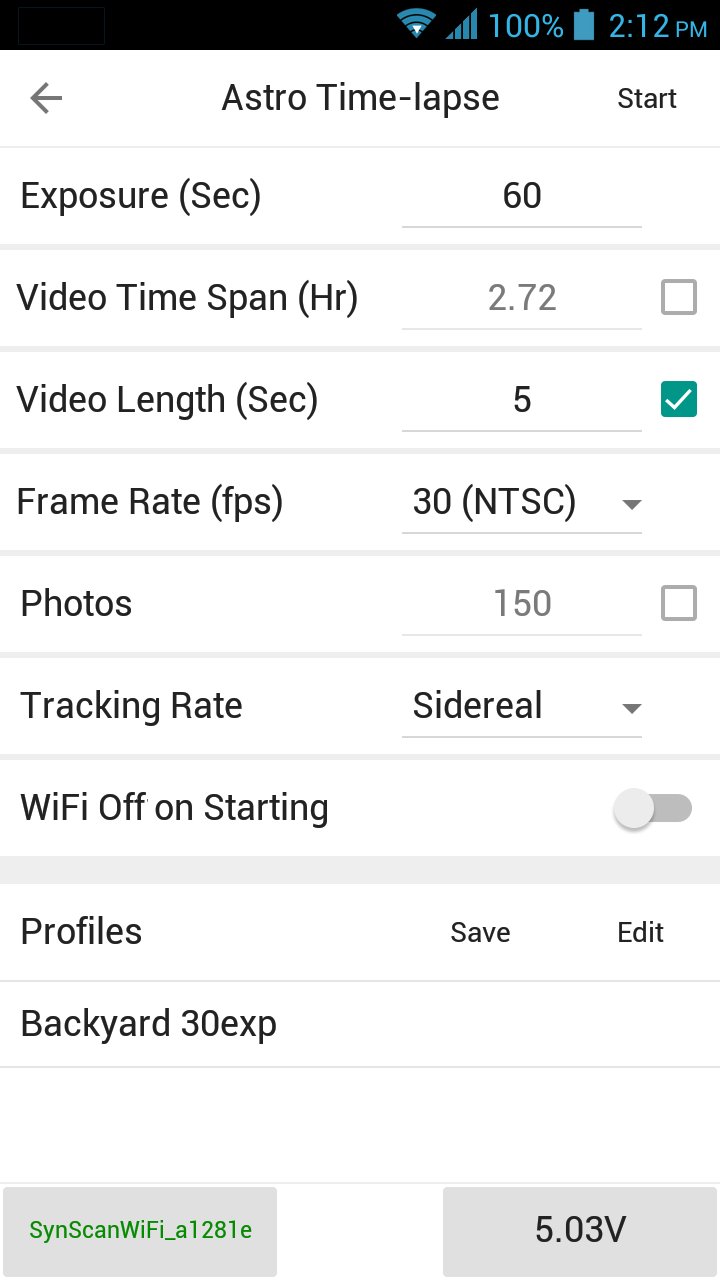
Task: Tap the 5.03V voltage indicator
Action: click(x=580, y=1231)
